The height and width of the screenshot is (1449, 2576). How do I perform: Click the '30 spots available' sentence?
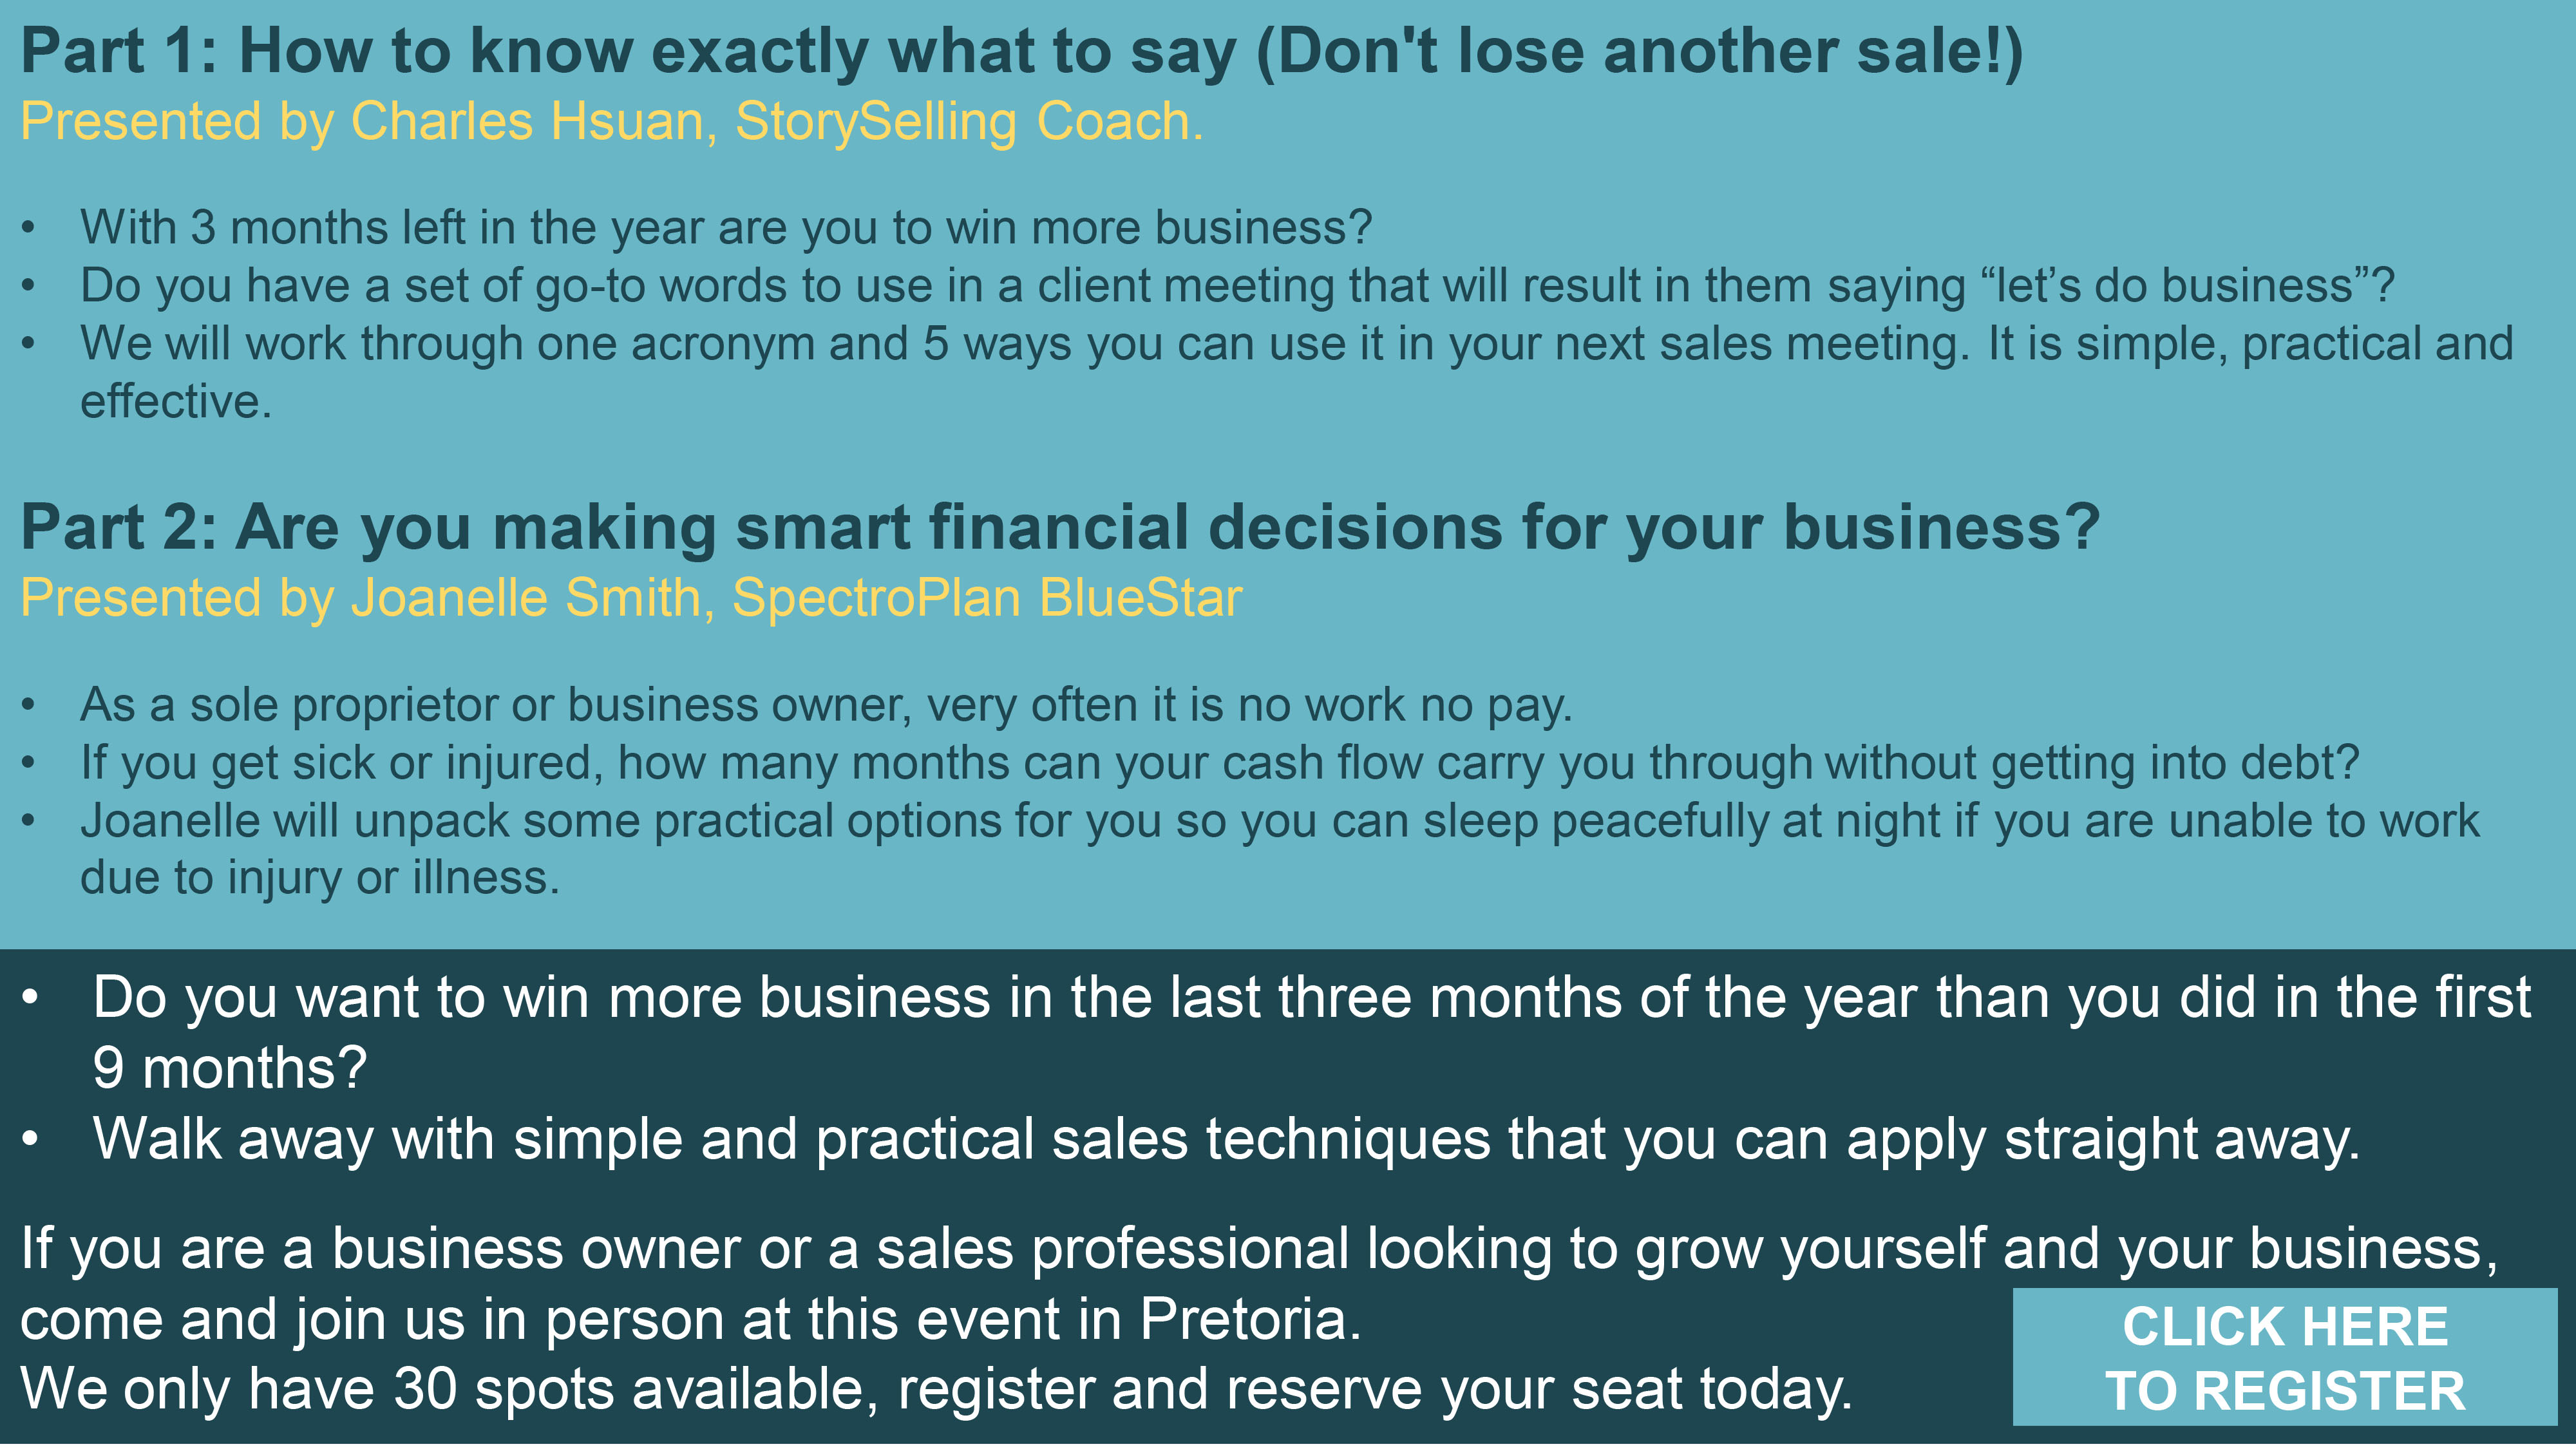(935, 1389)
